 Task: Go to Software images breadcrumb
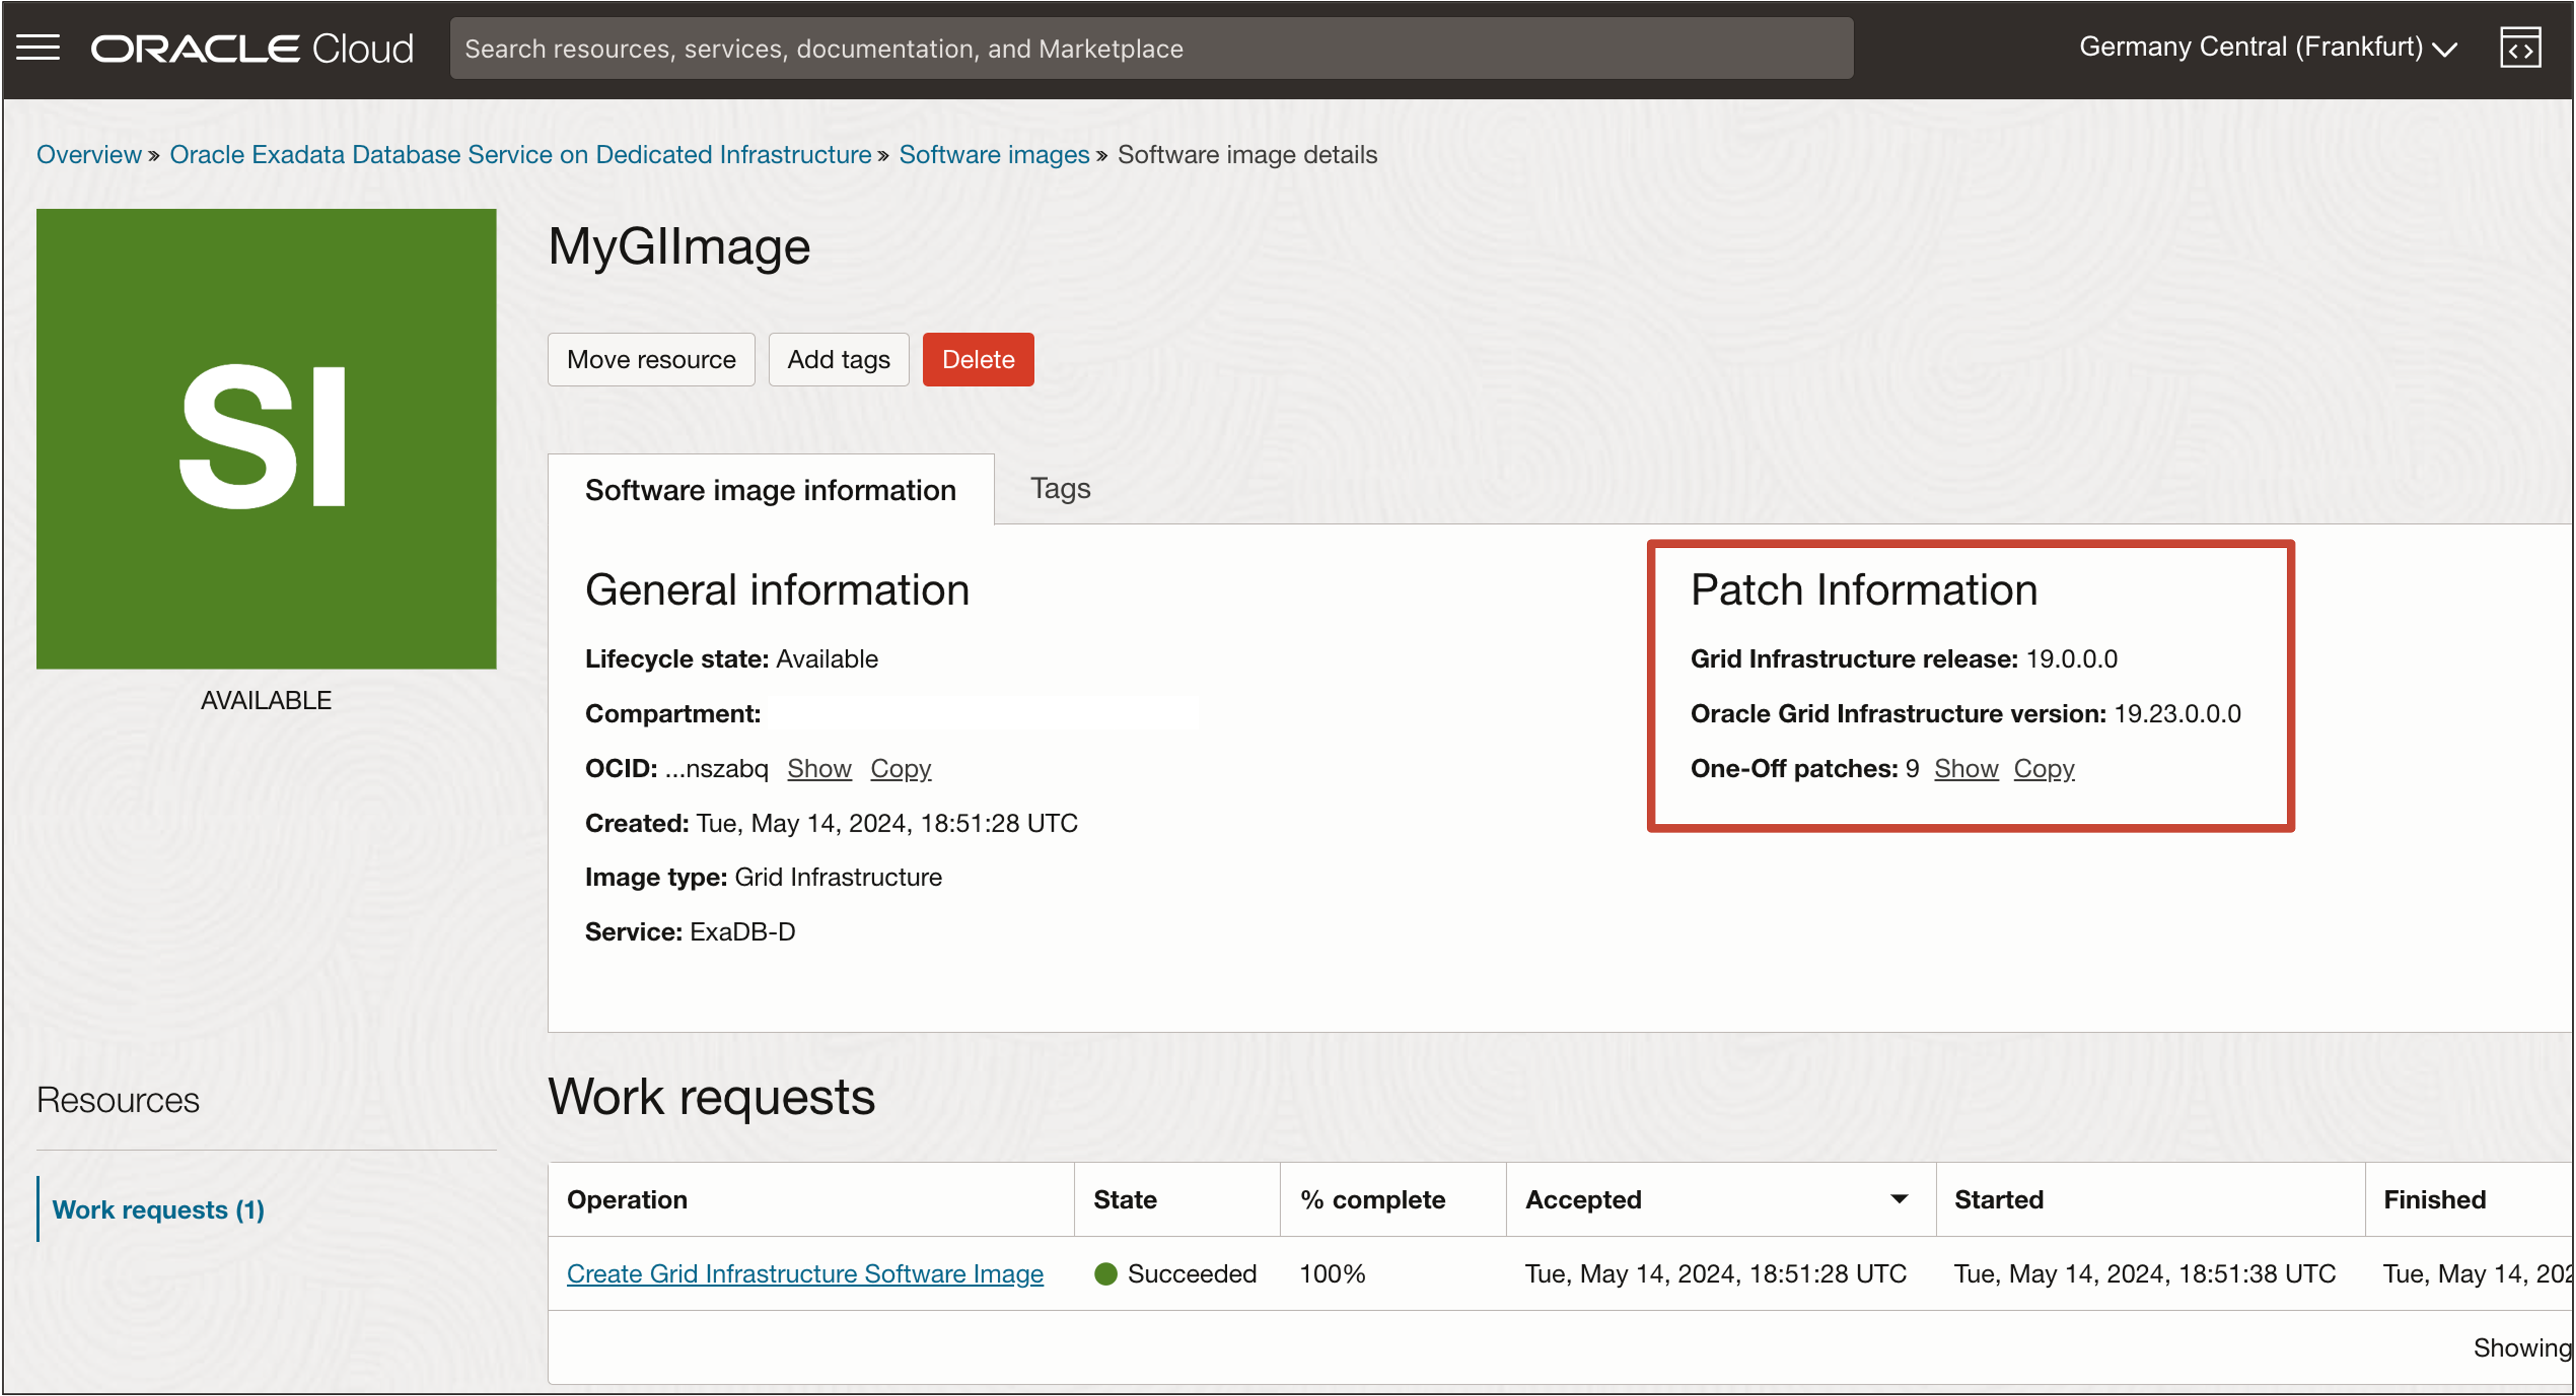pos(993,154)
